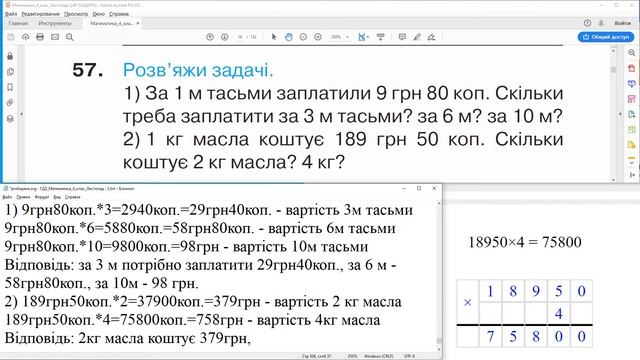
Task: Select the highlighter pen tool
Action: tap(417, 37)
